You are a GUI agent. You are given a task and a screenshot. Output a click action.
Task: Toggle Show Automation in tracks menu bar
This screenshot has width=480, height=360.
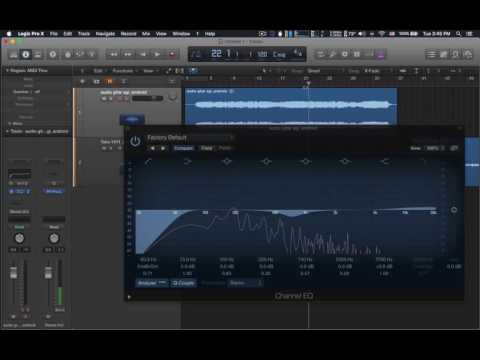[169, 71]
